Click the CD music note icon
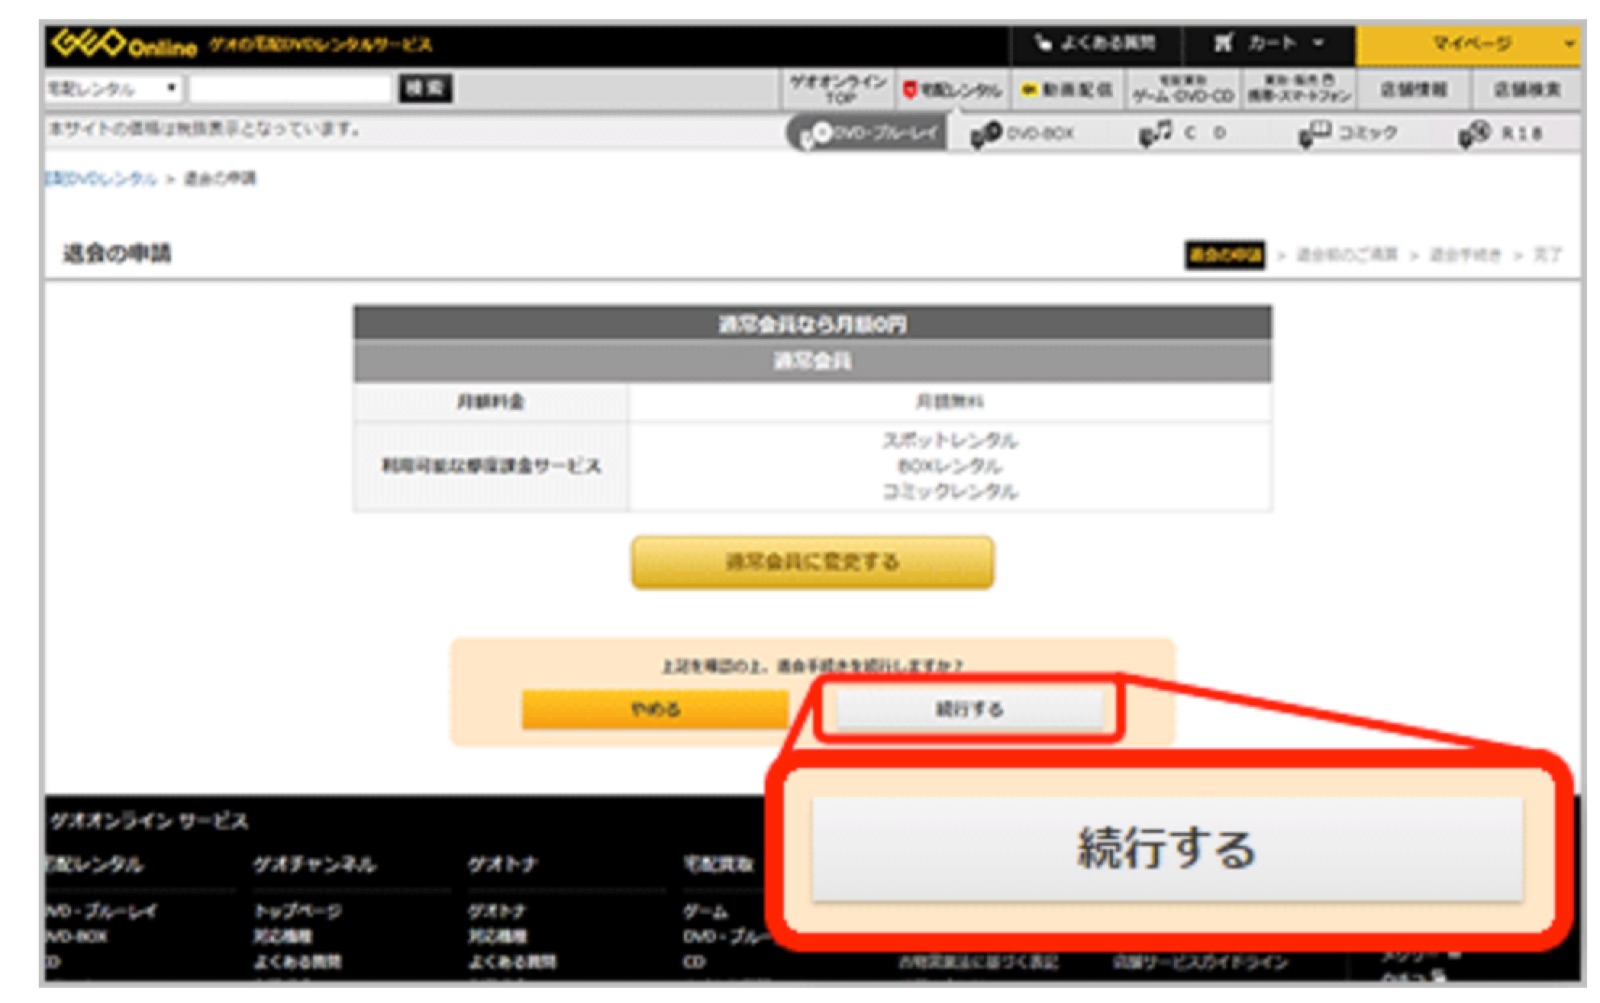Viewport: 1600px width, 1003px height. tap(1155, 133)
